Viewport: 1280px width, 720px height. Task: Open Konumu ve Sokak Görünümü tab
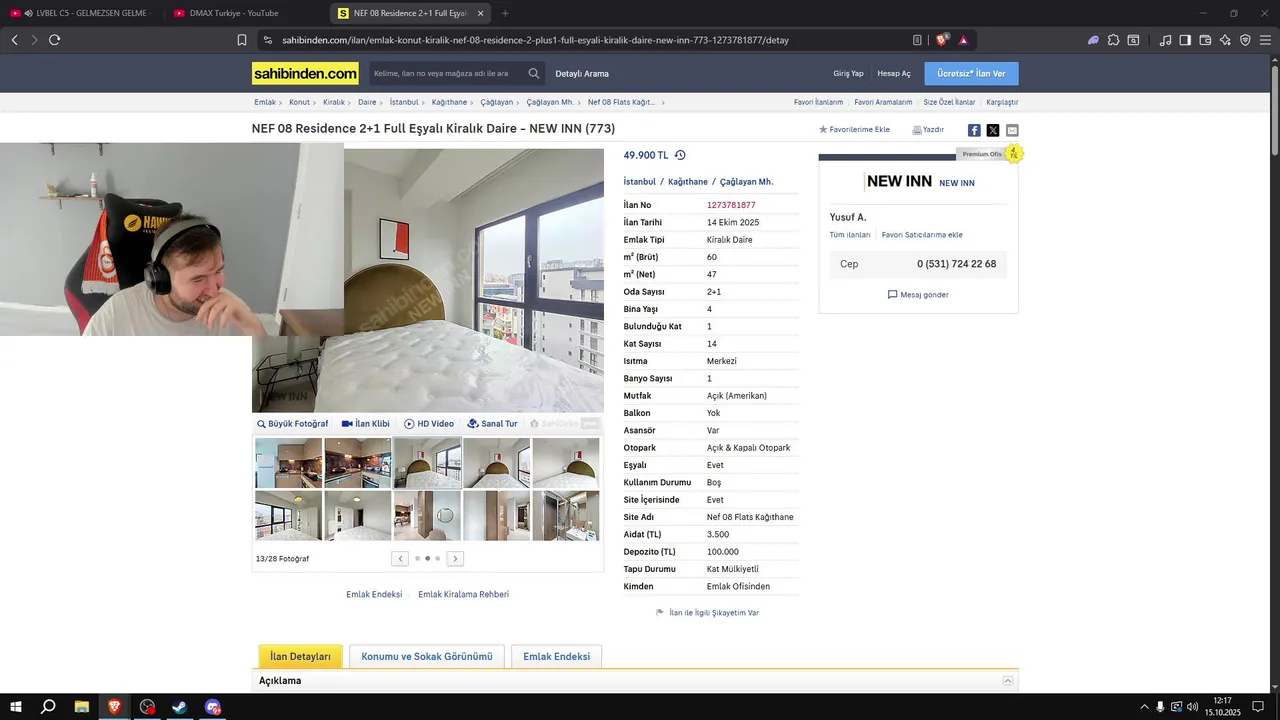tap(427, 657)
